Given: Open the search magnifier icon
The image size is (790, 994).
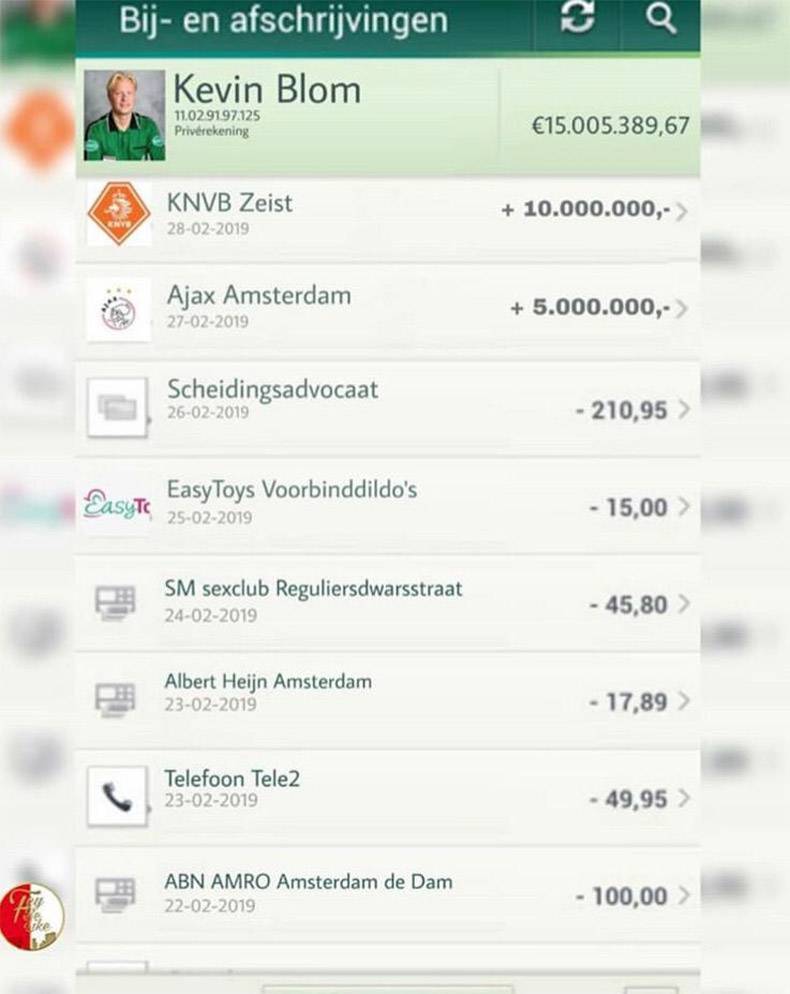Looking at the screenshot, I should (x=660, y=20).
